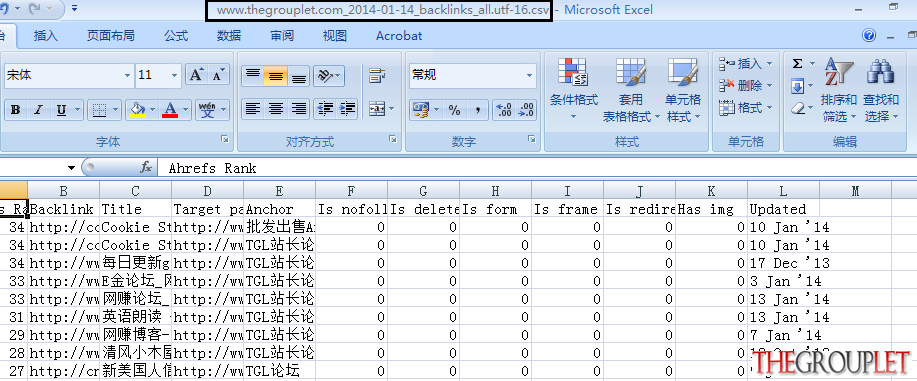Decrease indent
Image resolution: width=917 pixels, height=381 pixels.
click(325, 109)
